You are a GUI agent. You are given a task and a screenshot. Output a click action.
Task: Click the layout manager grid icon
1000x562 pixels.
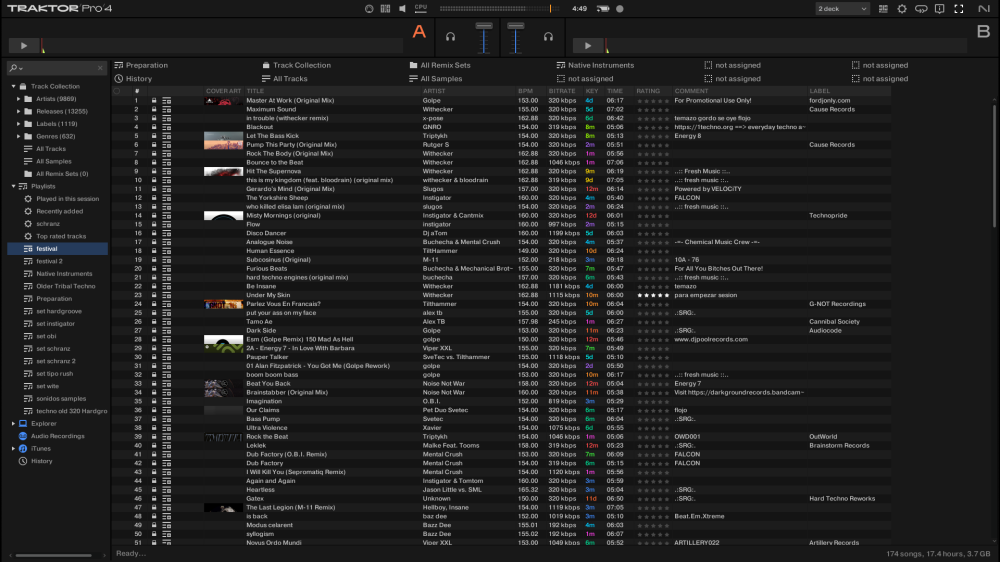[x=883, y=9]
